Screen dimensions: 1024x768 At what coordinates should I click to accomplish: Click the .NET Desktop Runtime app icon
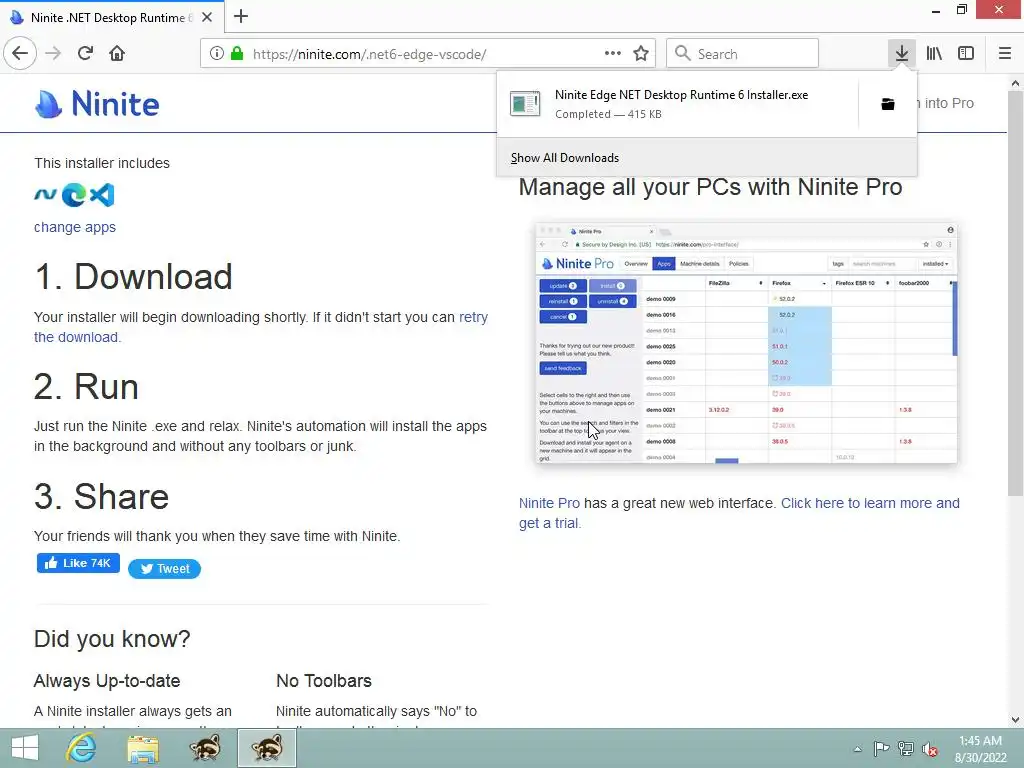[x=45, y=194]
